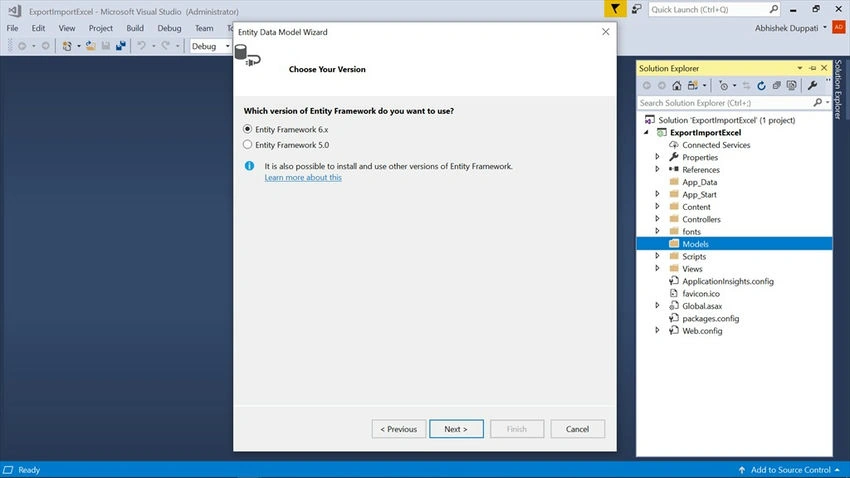Expand the Controllers folder

[x=657, y=219]
